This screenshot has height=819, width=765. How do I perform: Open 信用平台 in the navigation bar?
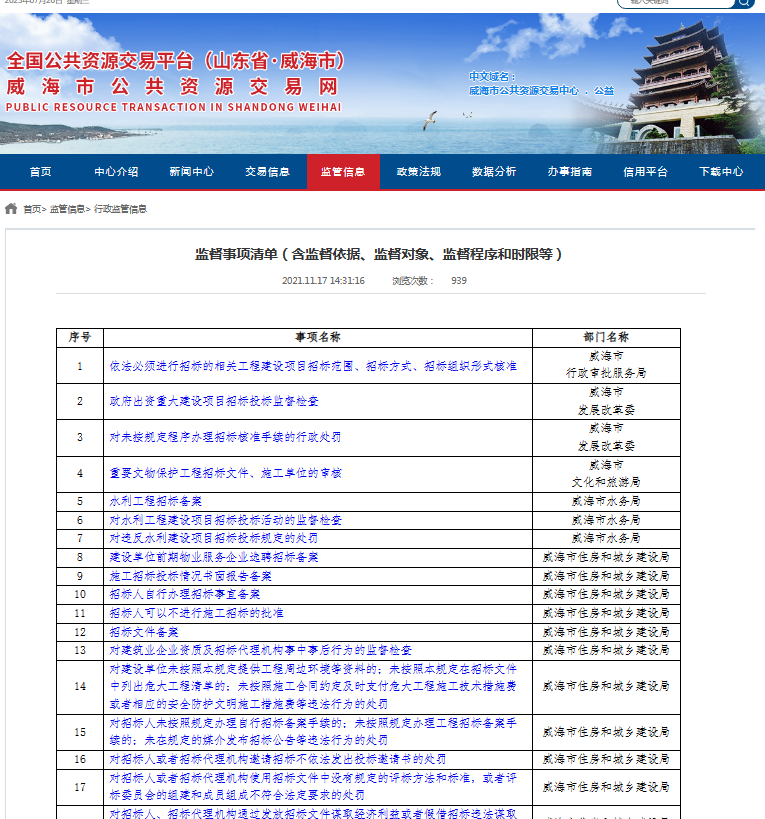(645, 172)
